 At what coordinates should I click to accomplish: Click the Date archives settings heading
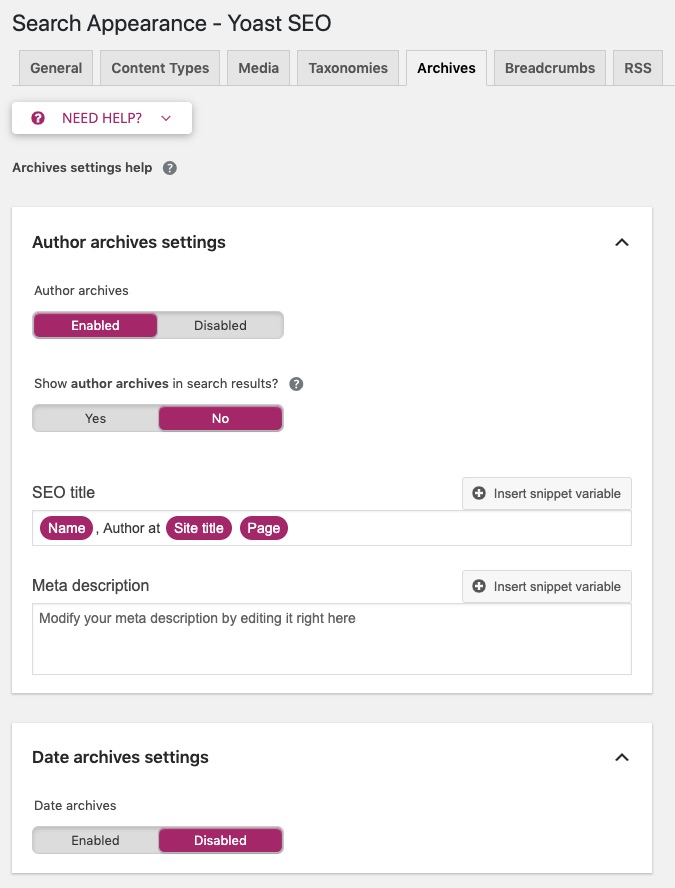(x=120, y=758)
